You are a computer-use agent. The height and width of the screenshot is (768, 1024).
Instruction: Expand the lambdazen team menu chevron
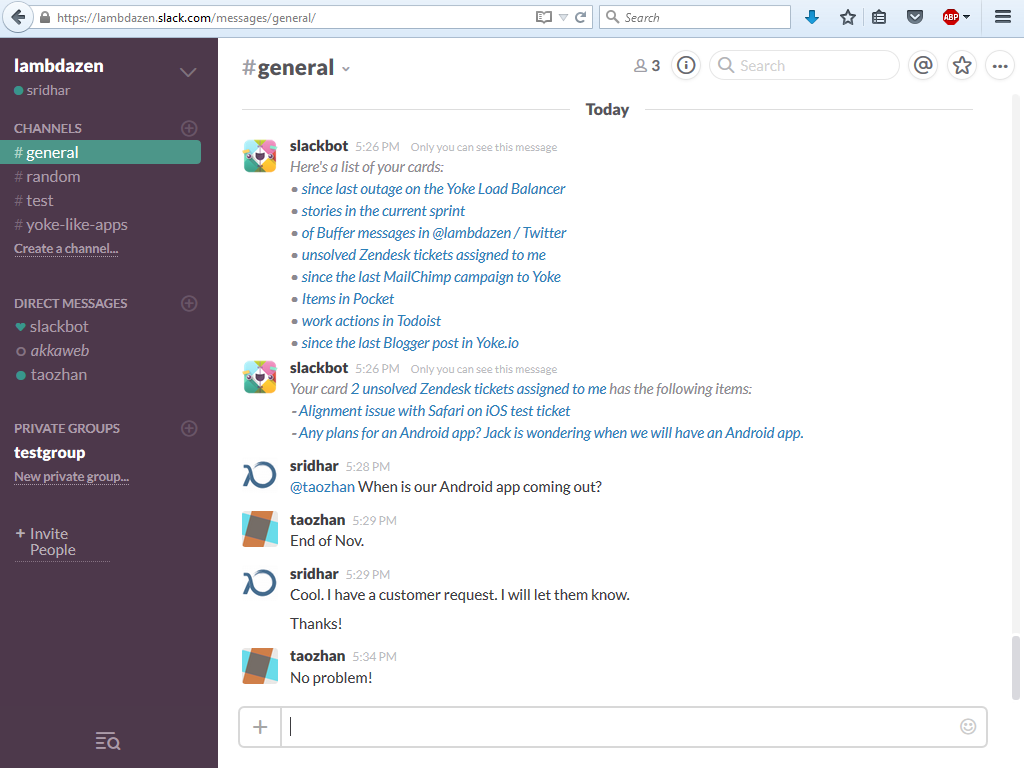coord(187,72)
